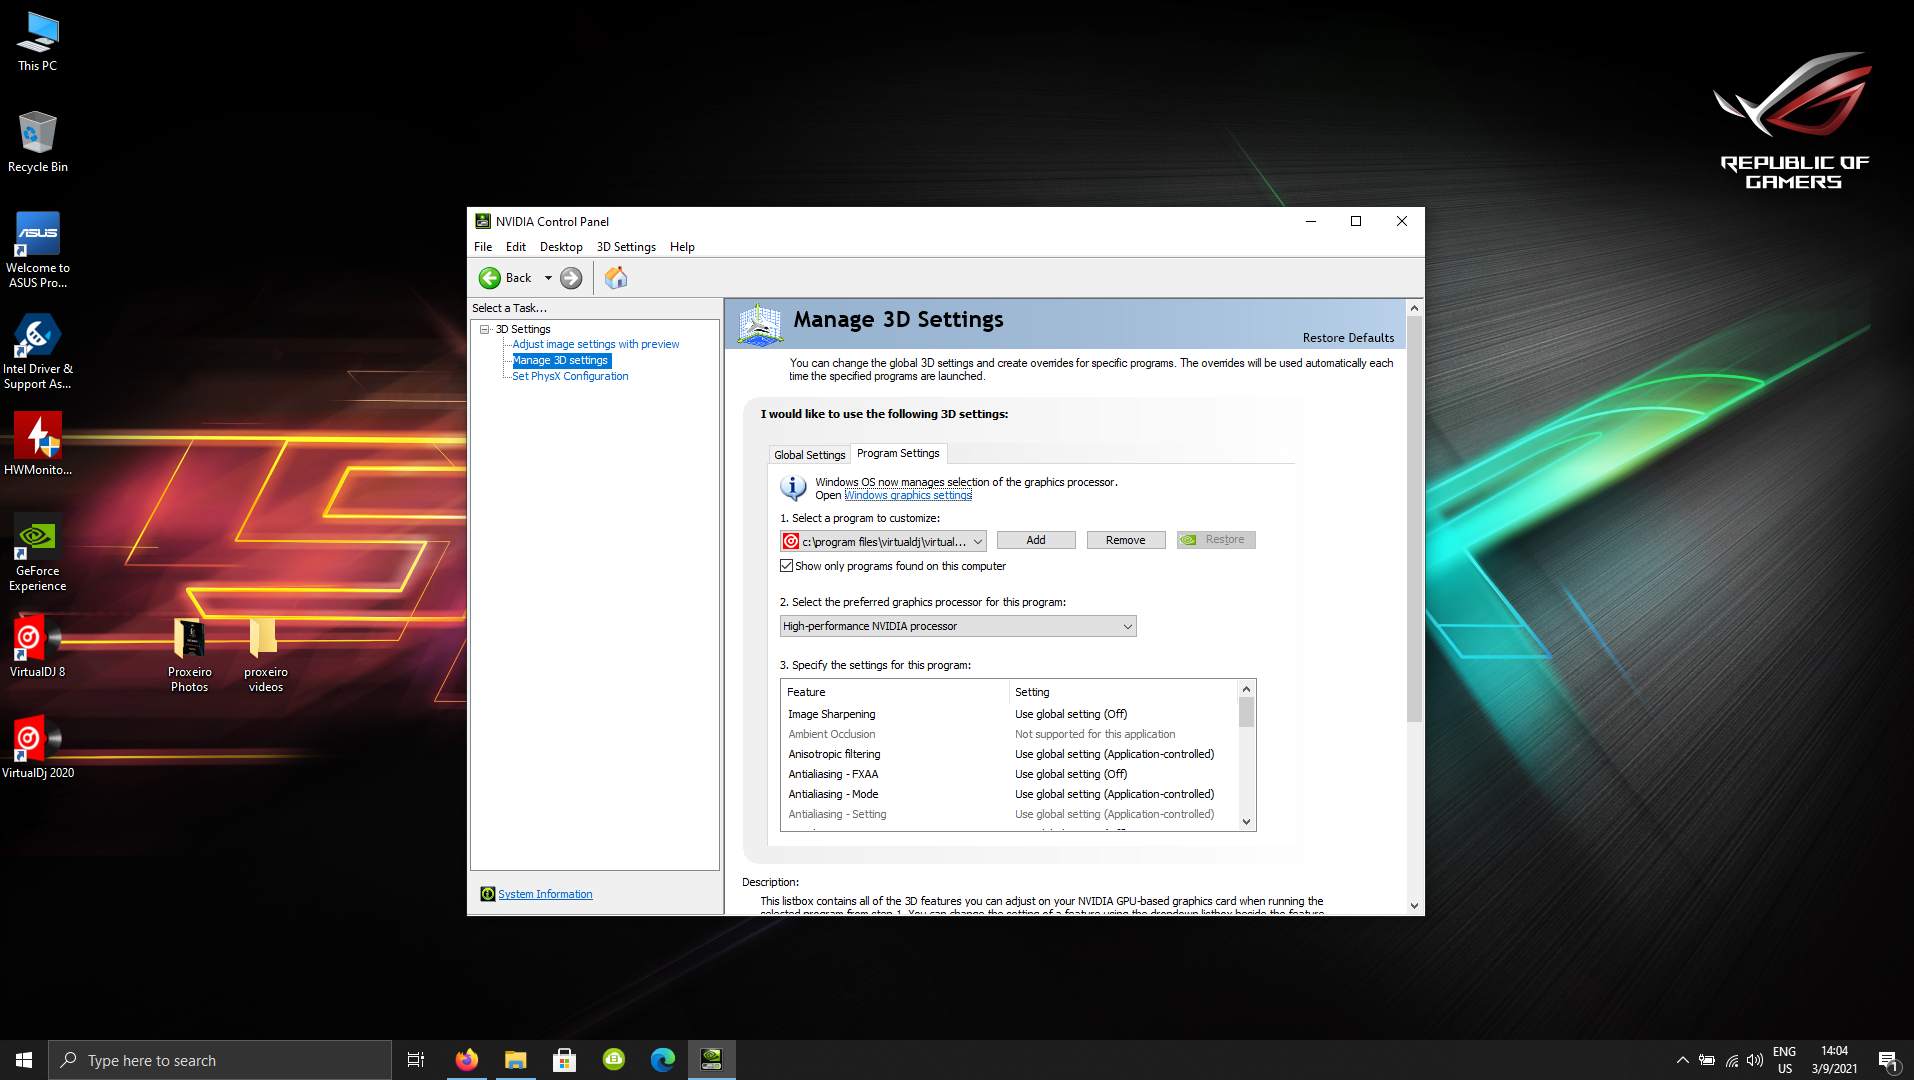
Task: Open the Help menu
Action: (x=682, y=247)
